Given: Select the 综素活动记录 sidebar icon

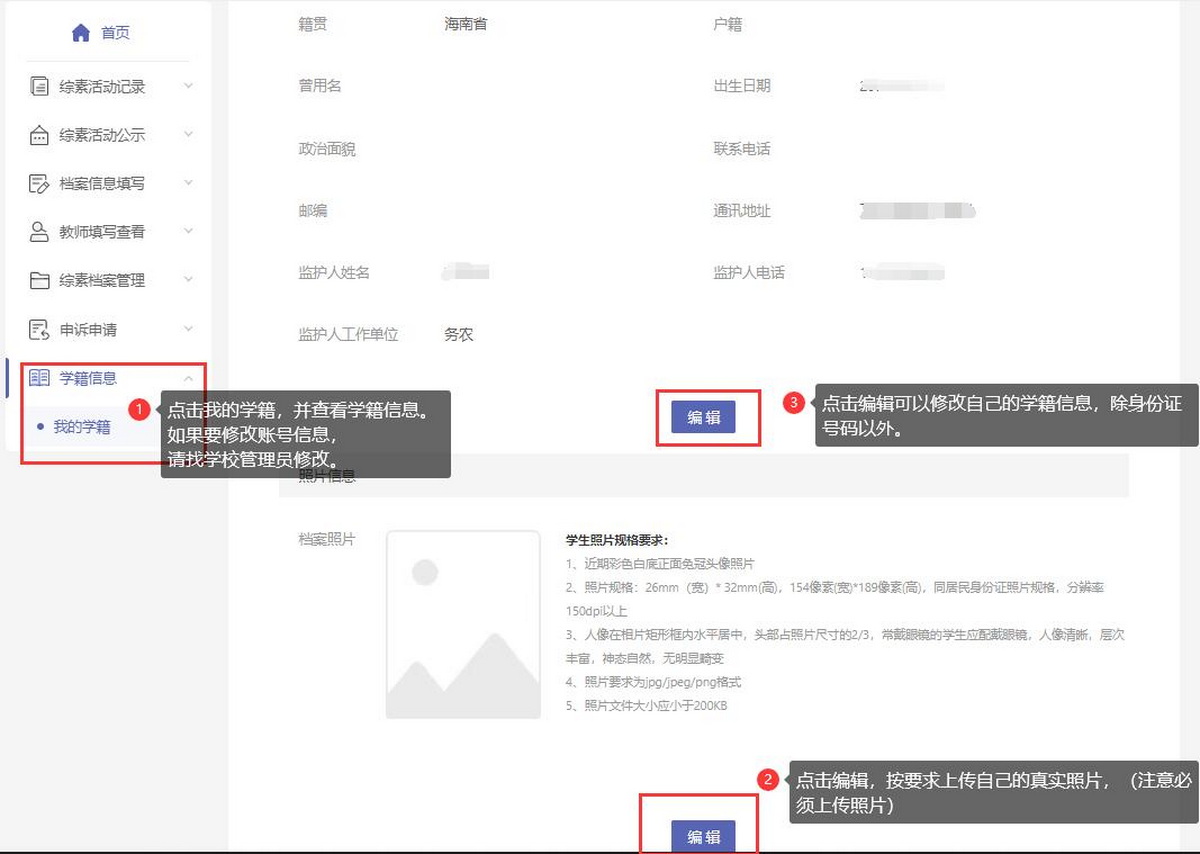Looking at the screenshot, I should tap(42, 87).
